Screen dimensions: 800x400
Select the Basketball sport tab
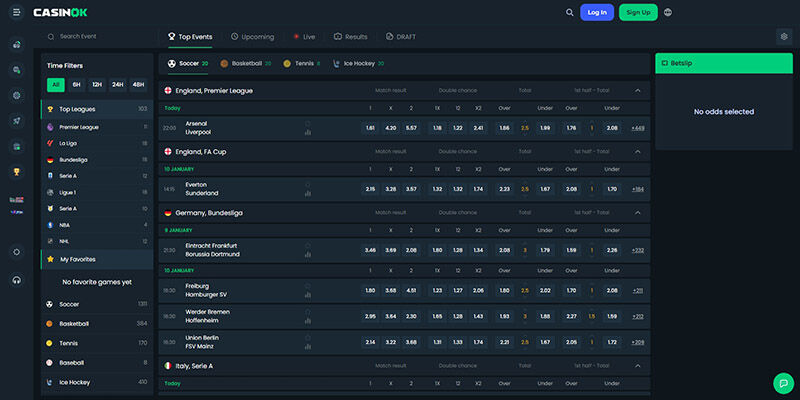point(245,64)
